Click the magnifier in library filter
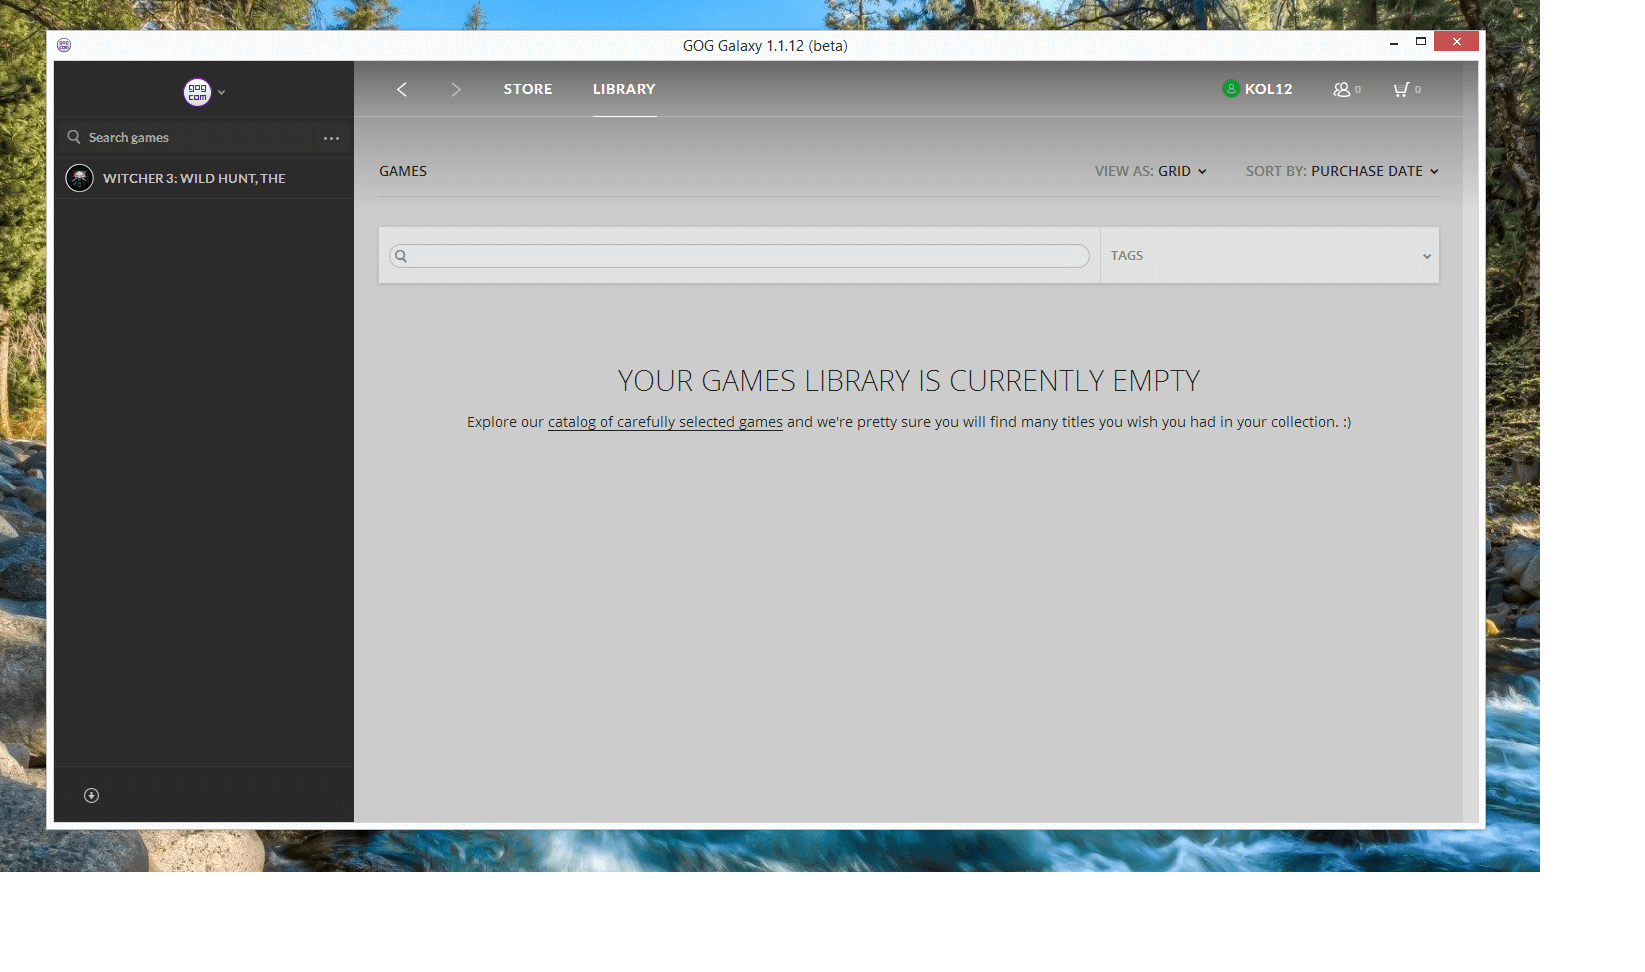 [x=401, y=256]
